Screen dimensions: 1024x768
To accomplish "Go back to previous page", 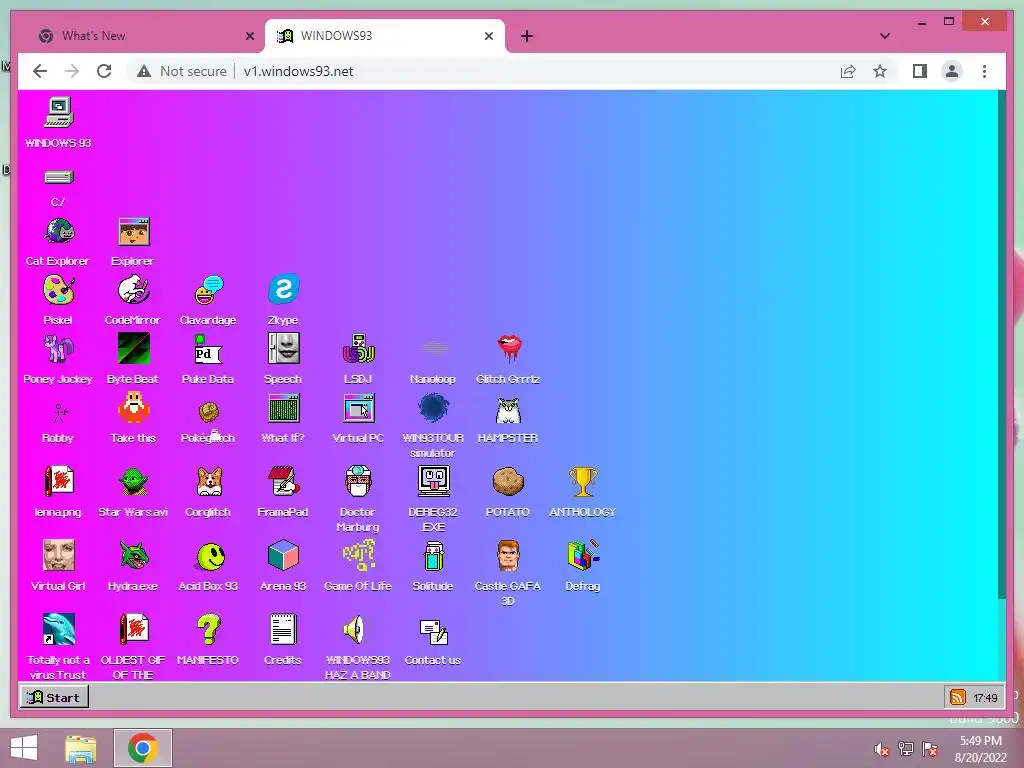I will coord(40,71).
